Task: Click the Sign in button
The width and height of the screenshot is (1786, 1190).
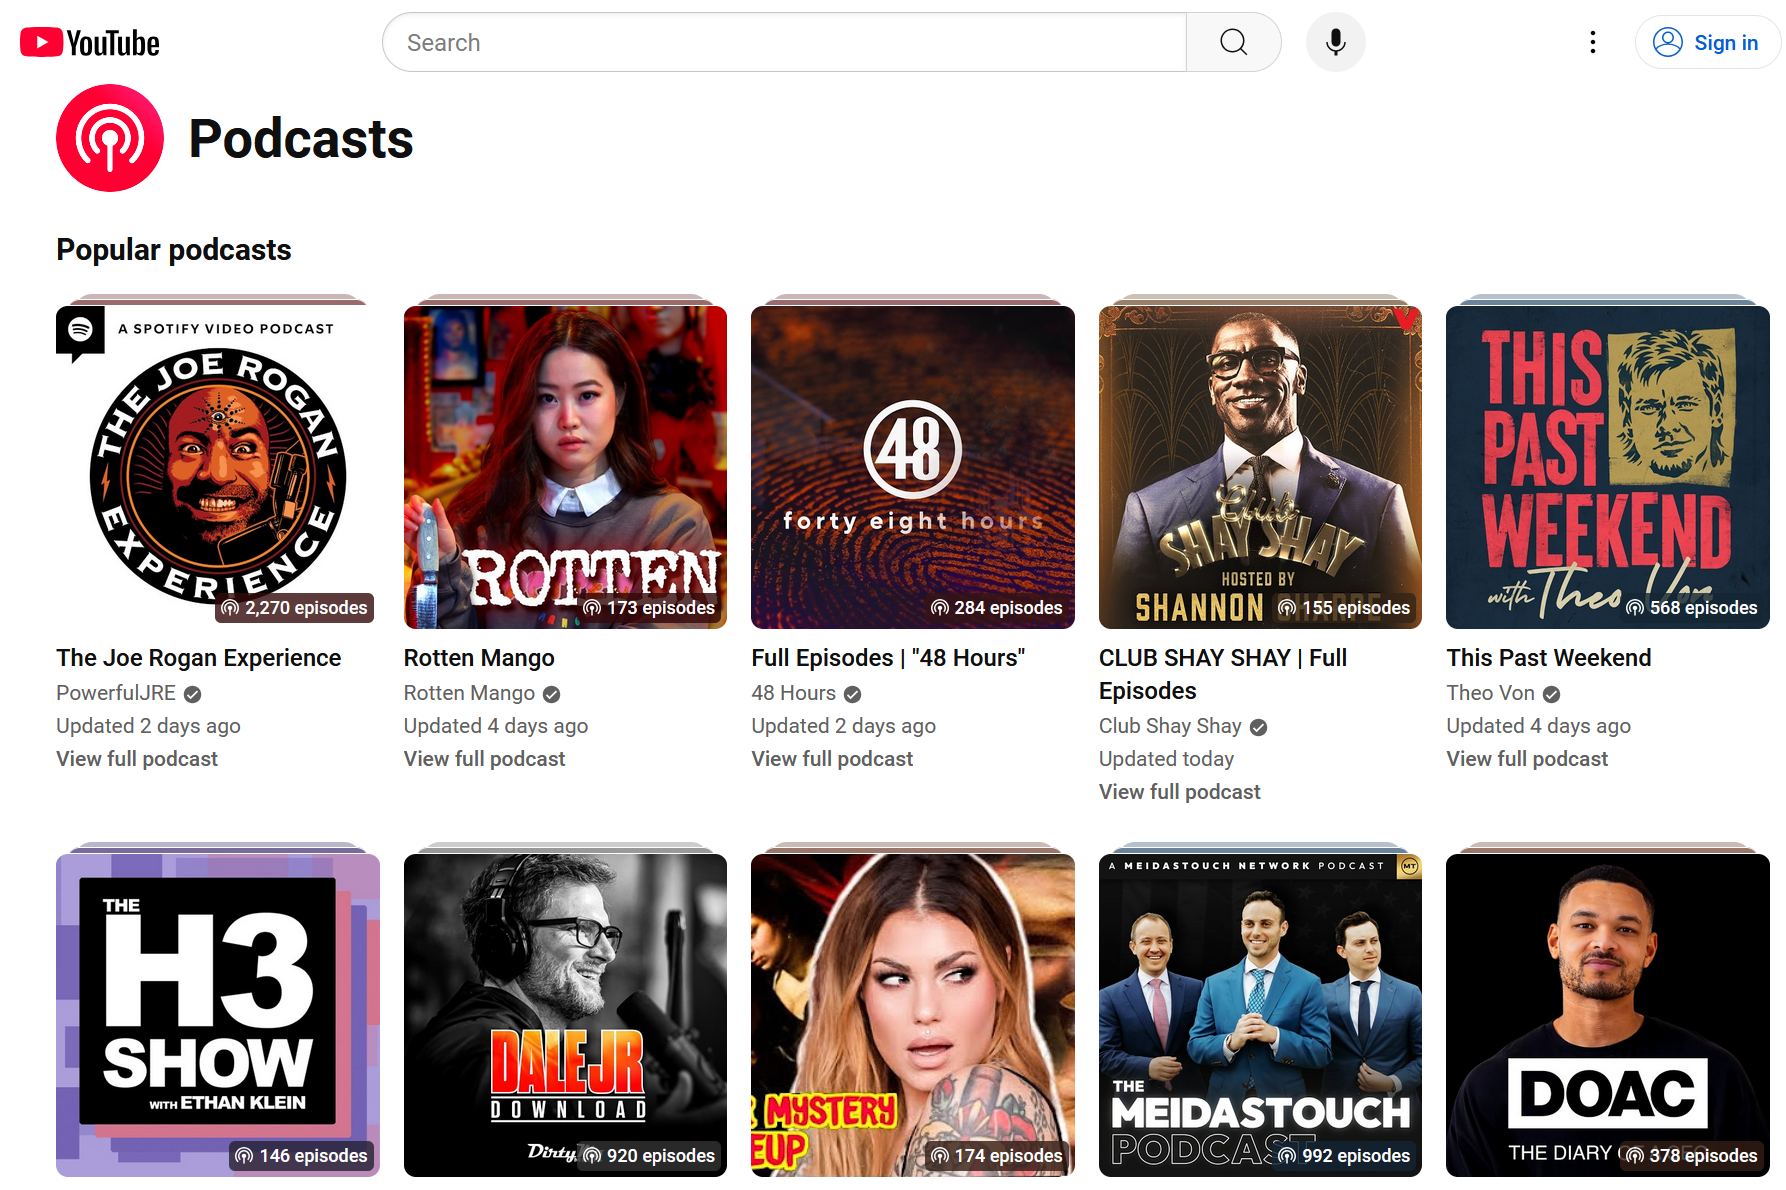Action: pos(1707,42)
